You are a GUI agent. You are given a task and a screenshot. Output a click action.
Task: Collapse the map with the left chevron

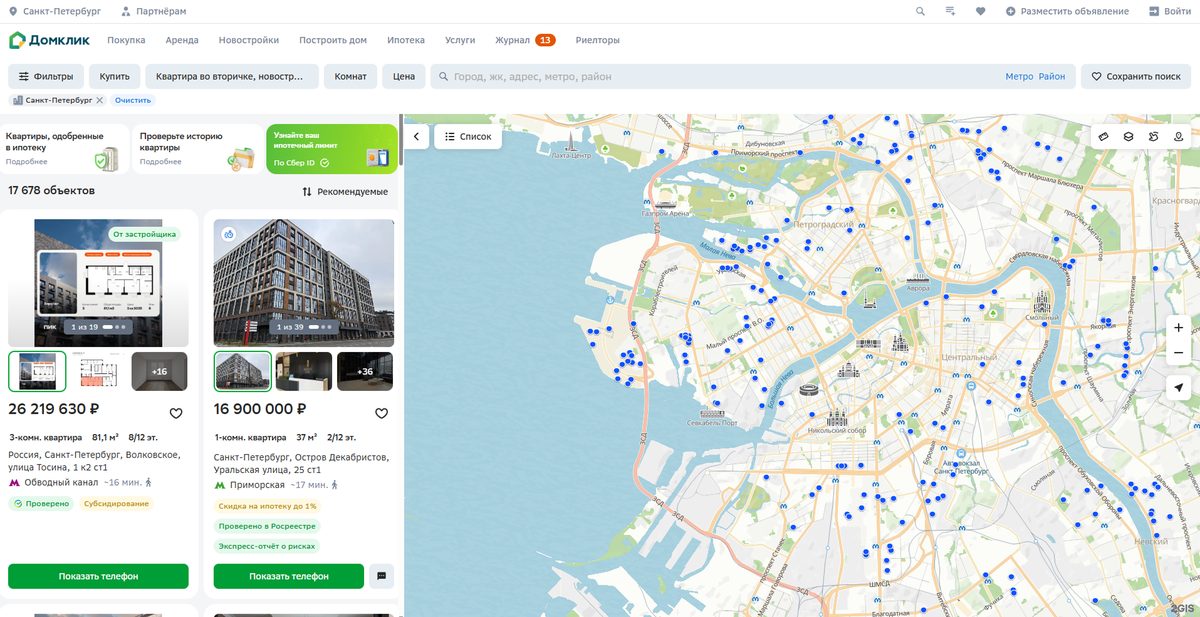417,137
